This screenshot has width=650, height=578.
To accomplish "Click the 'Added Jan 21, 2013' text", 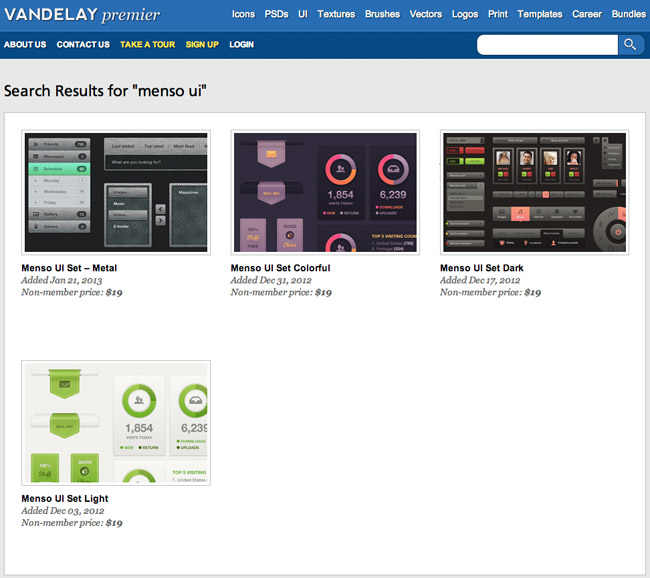I will pos(62,280).
